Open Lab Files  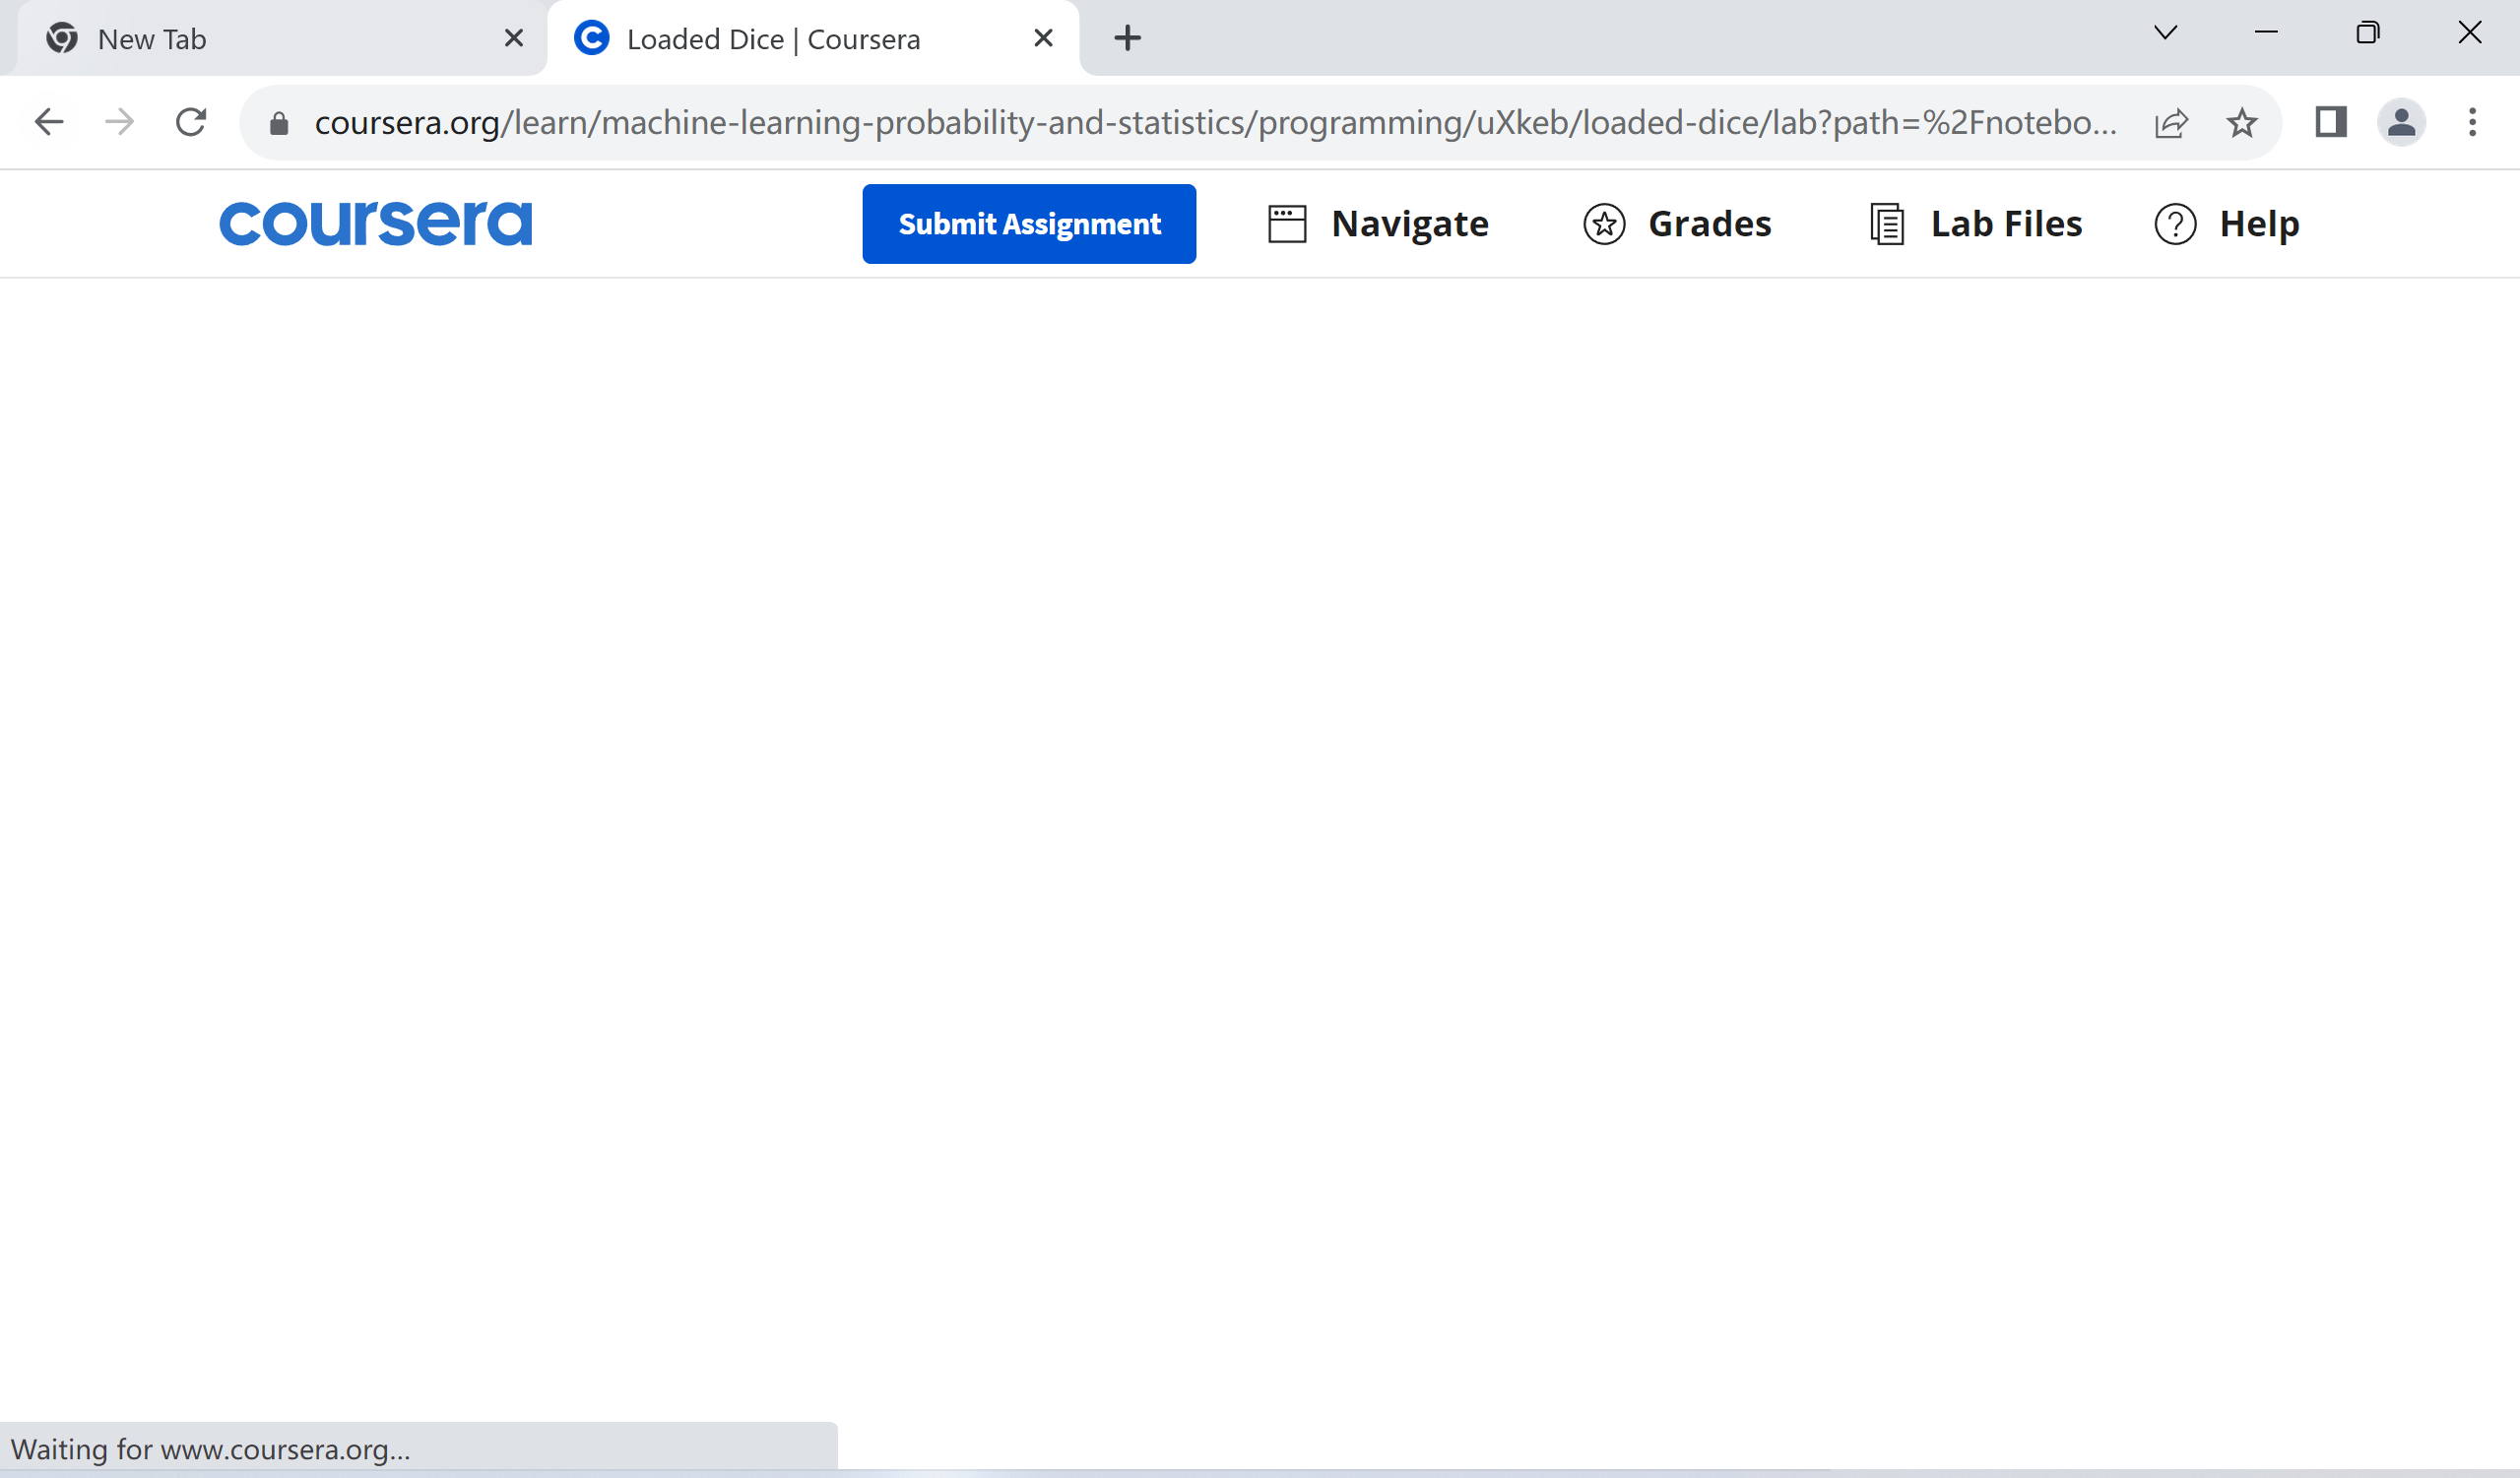point(2004,223)
